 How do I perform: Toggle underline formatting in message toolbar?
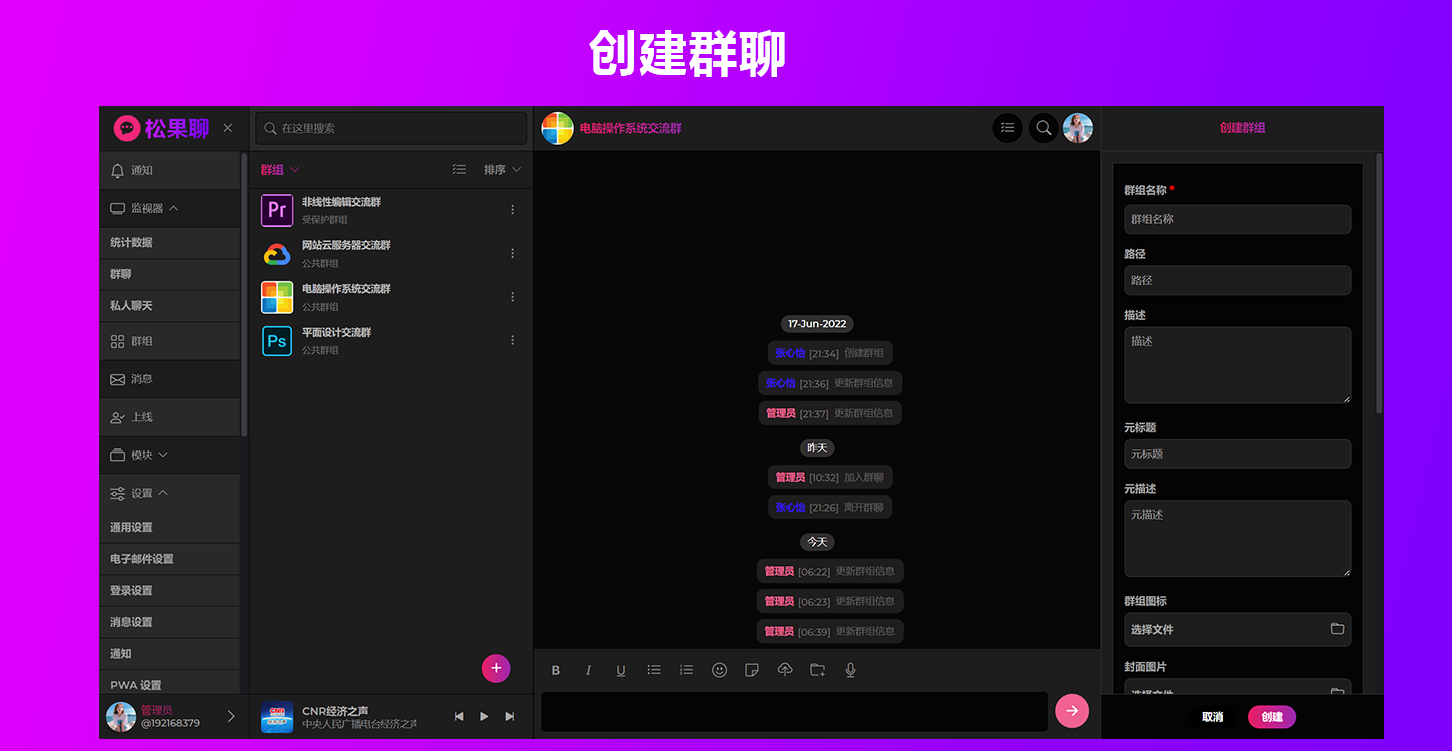tap(621, 670)
